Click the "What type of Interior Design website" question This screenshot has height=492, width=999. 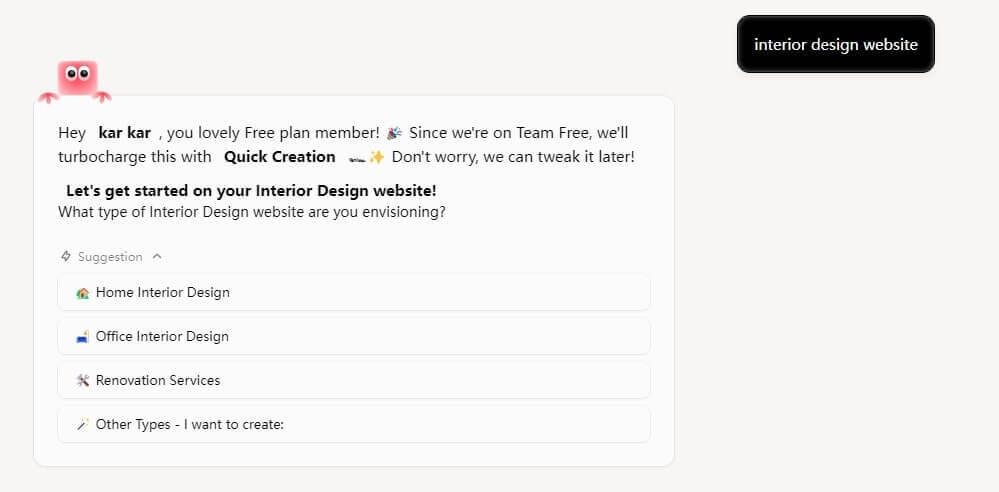coord(252,212)
